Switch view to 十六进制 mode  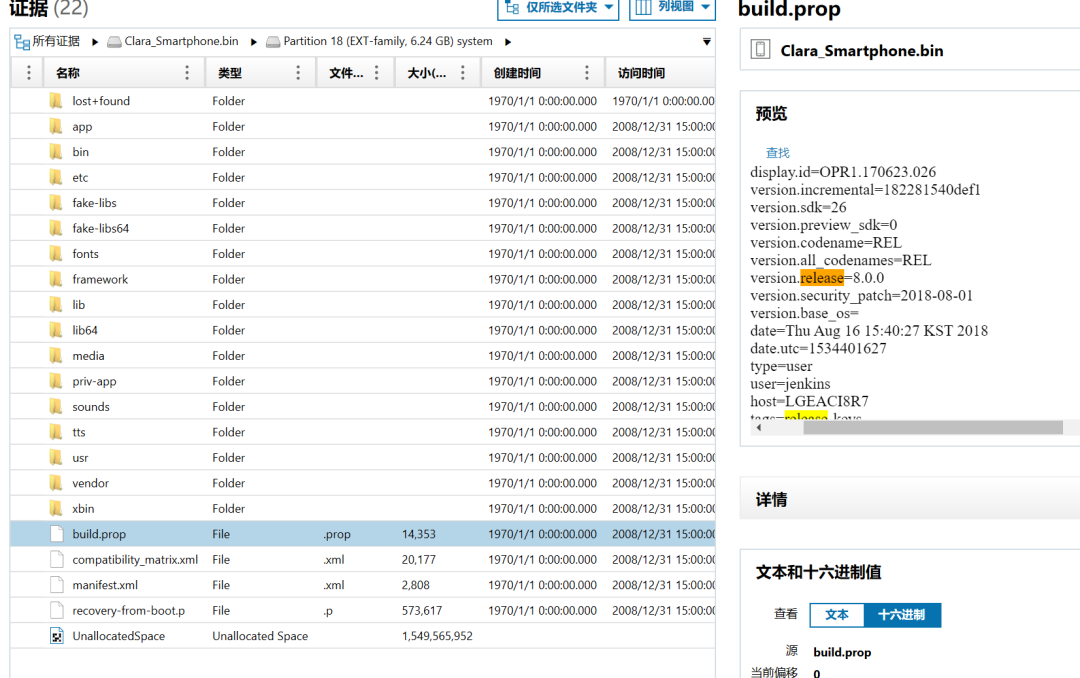(x=902, y=615)
